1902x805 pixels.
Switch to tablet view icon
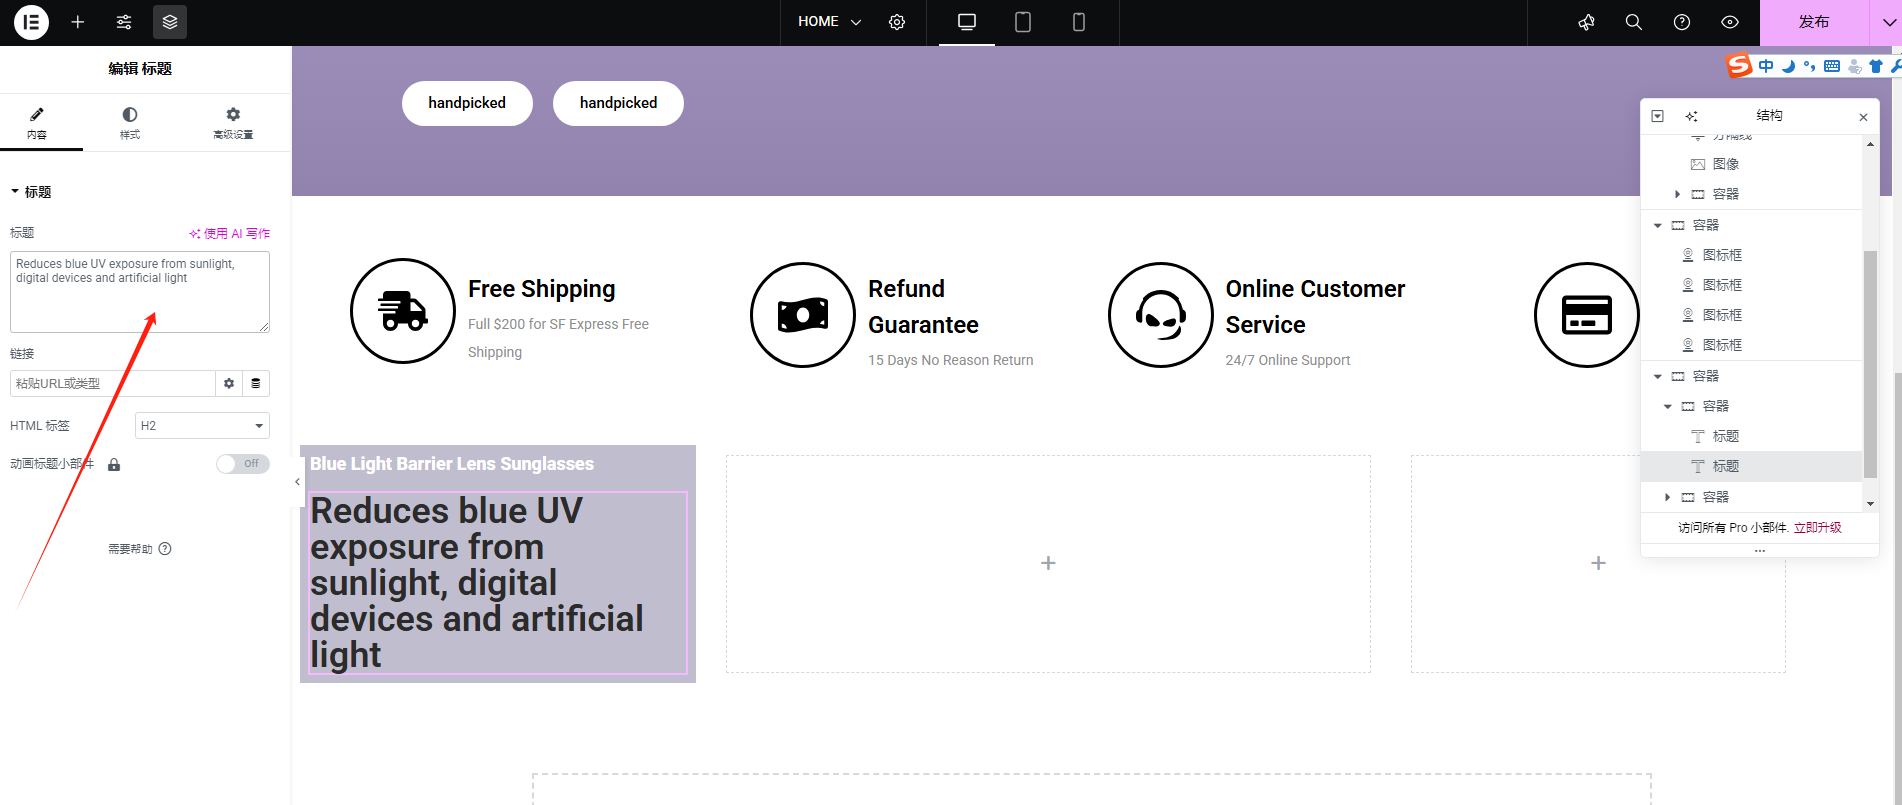[1022, 22]
